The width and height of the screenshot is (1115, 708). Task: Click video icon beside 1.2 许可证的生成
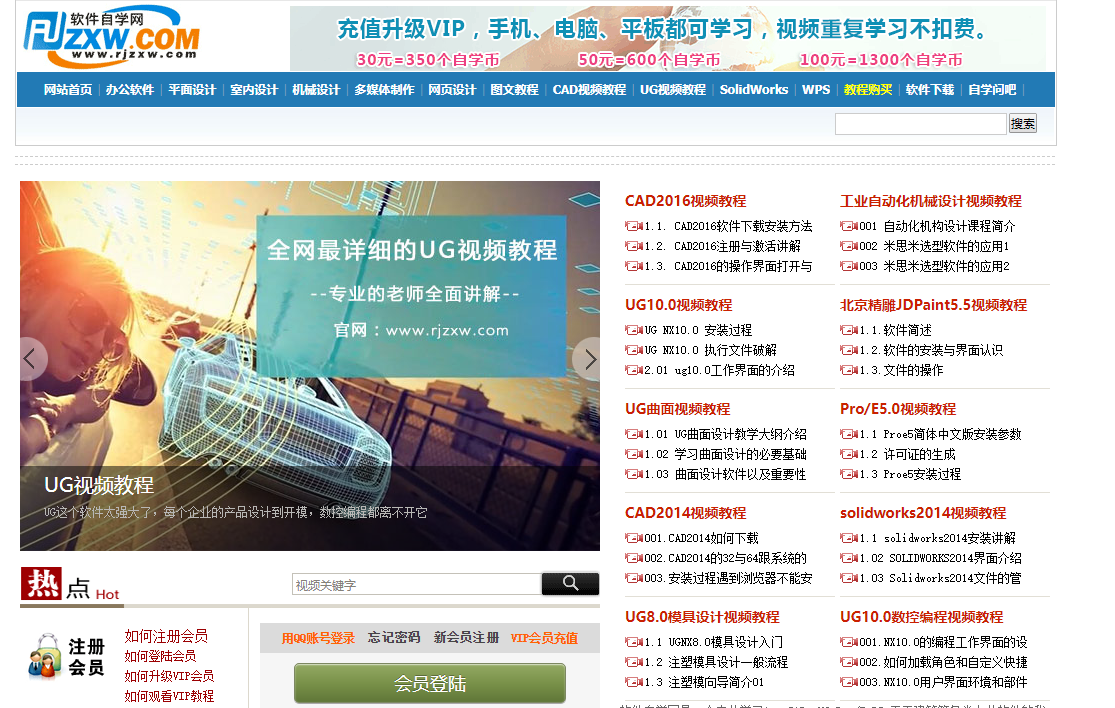pos(848,454)
